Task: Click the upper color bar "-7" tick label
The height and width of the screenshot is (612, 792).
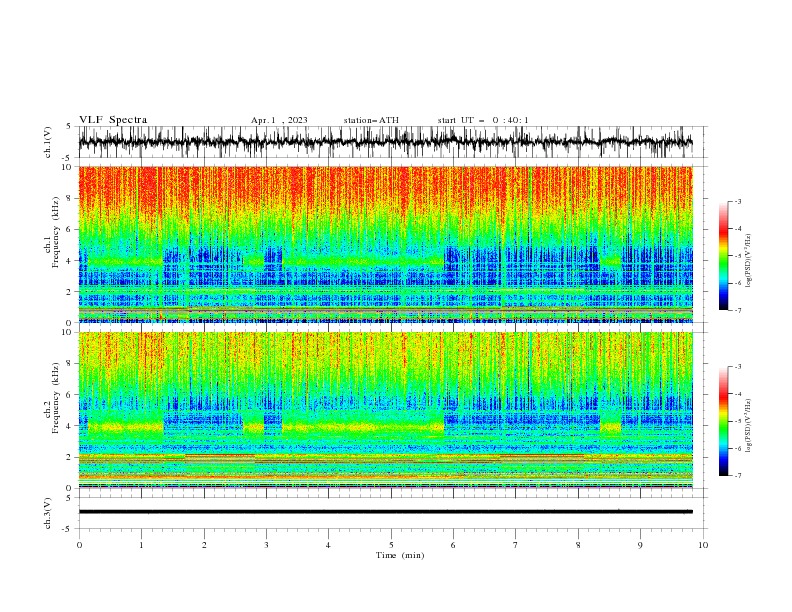Action: (x=737, y=310)
